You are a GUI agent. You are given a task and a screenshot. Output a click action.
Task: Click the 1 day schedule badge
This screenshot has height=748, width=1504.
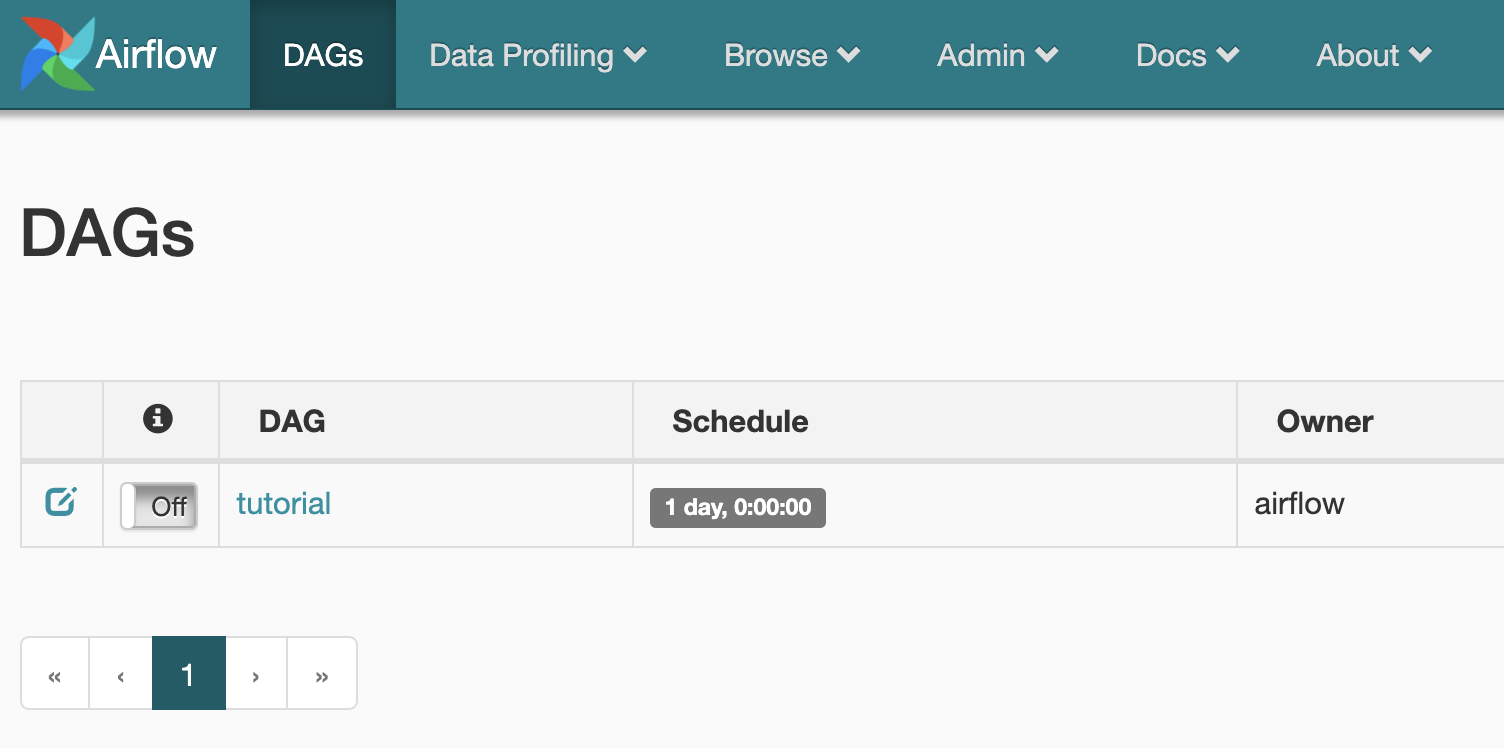[x=738, y=508]
